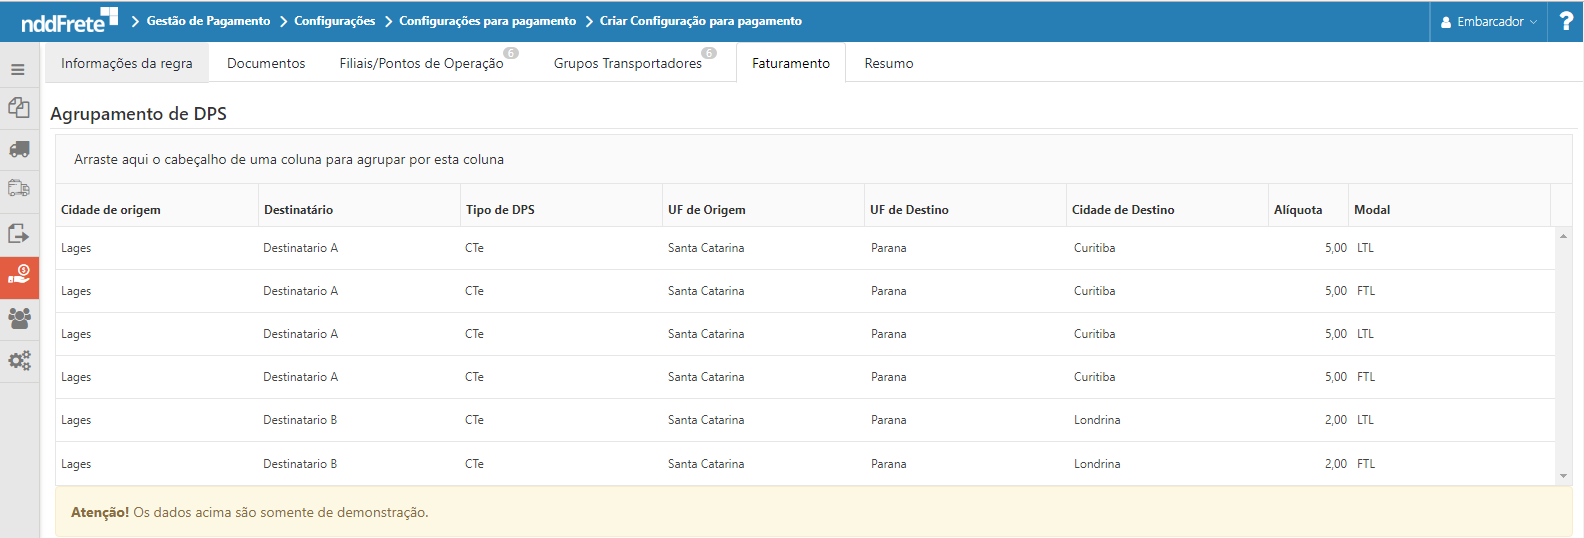1584x538 pixels.
Task: Open the solid truck sidebar icon
Action: [19, 150]
